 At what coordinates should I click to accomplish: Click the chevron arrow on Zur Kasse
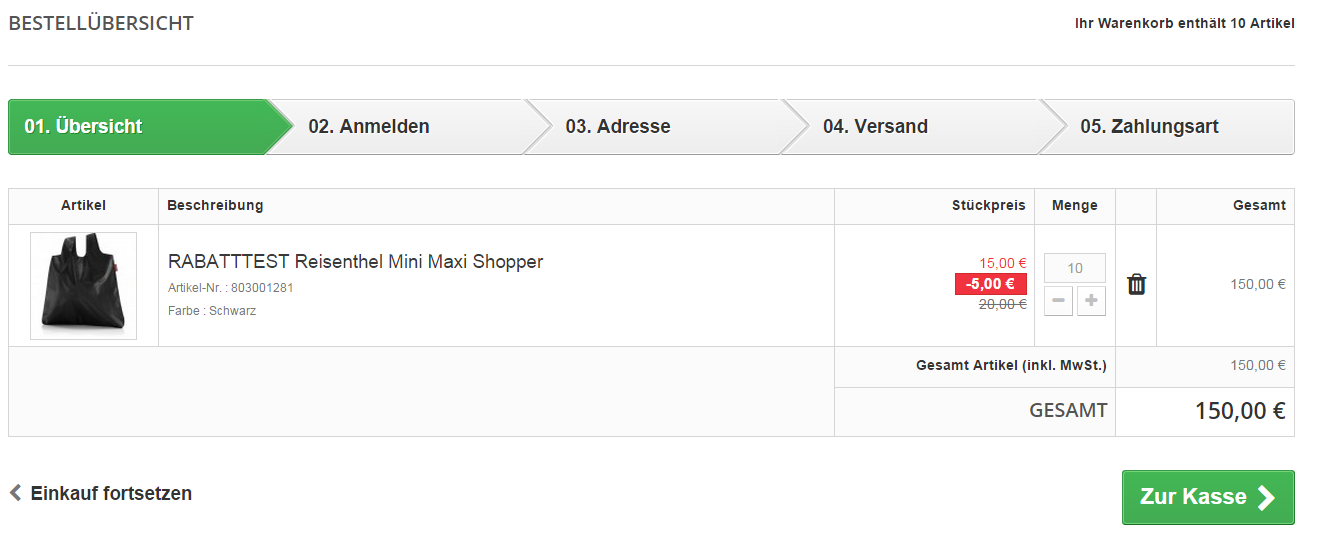[1266, 498]
